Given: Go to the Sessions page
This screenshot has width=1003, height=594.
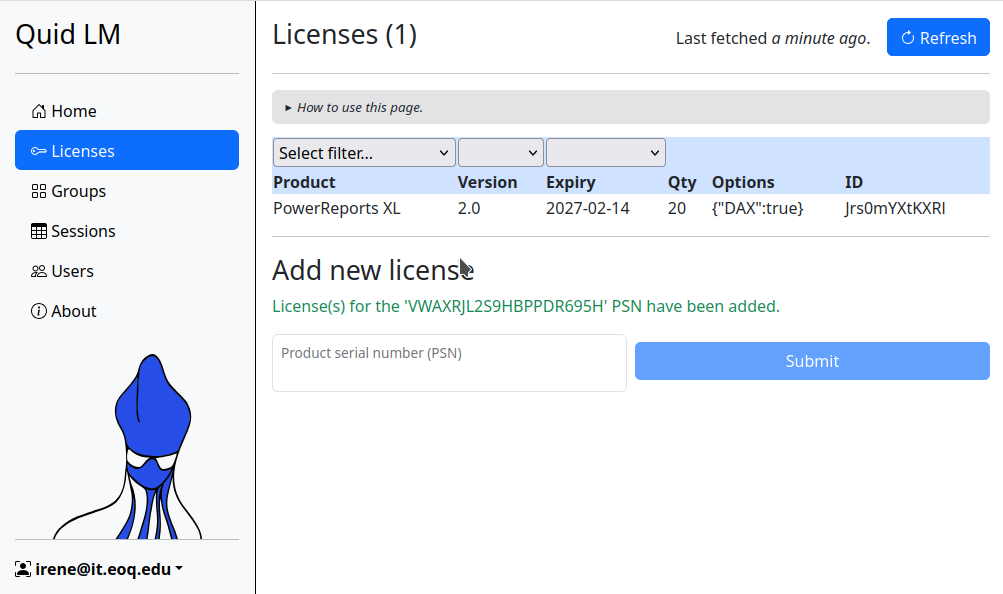Looking at the screenshot, I should click(83, 231).
